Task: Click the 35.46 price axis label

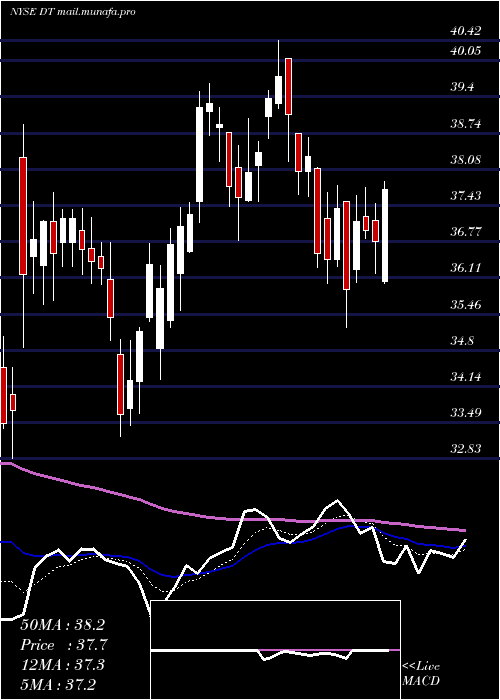Action: coord(466,305)
